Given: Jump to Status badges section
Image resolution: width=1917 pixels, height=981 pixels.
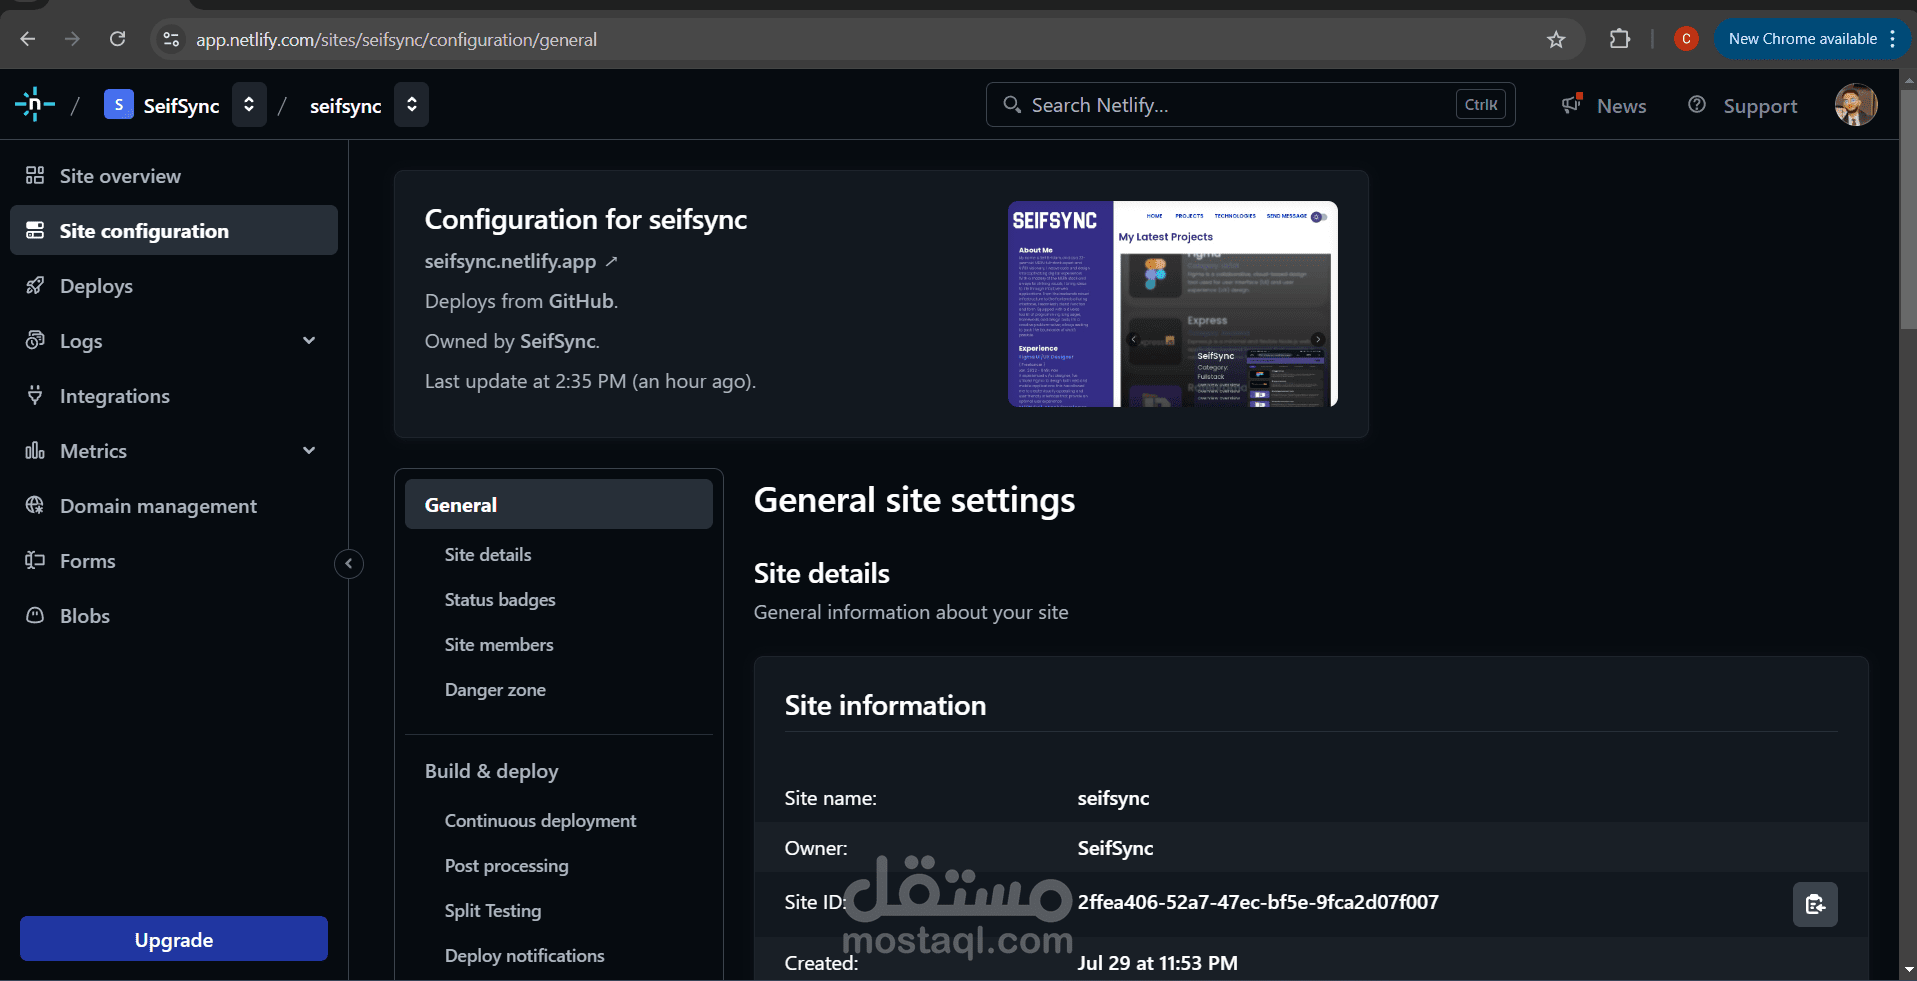Looking at the screenshot, I should tap(500, 599).
